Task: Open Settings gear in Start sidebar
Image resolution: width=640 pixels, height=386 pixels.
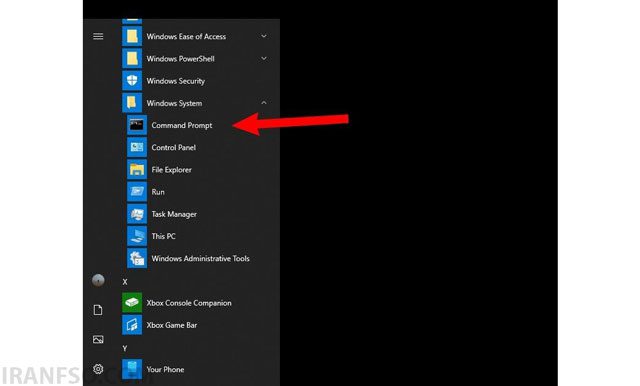Action: pos(98,369)
